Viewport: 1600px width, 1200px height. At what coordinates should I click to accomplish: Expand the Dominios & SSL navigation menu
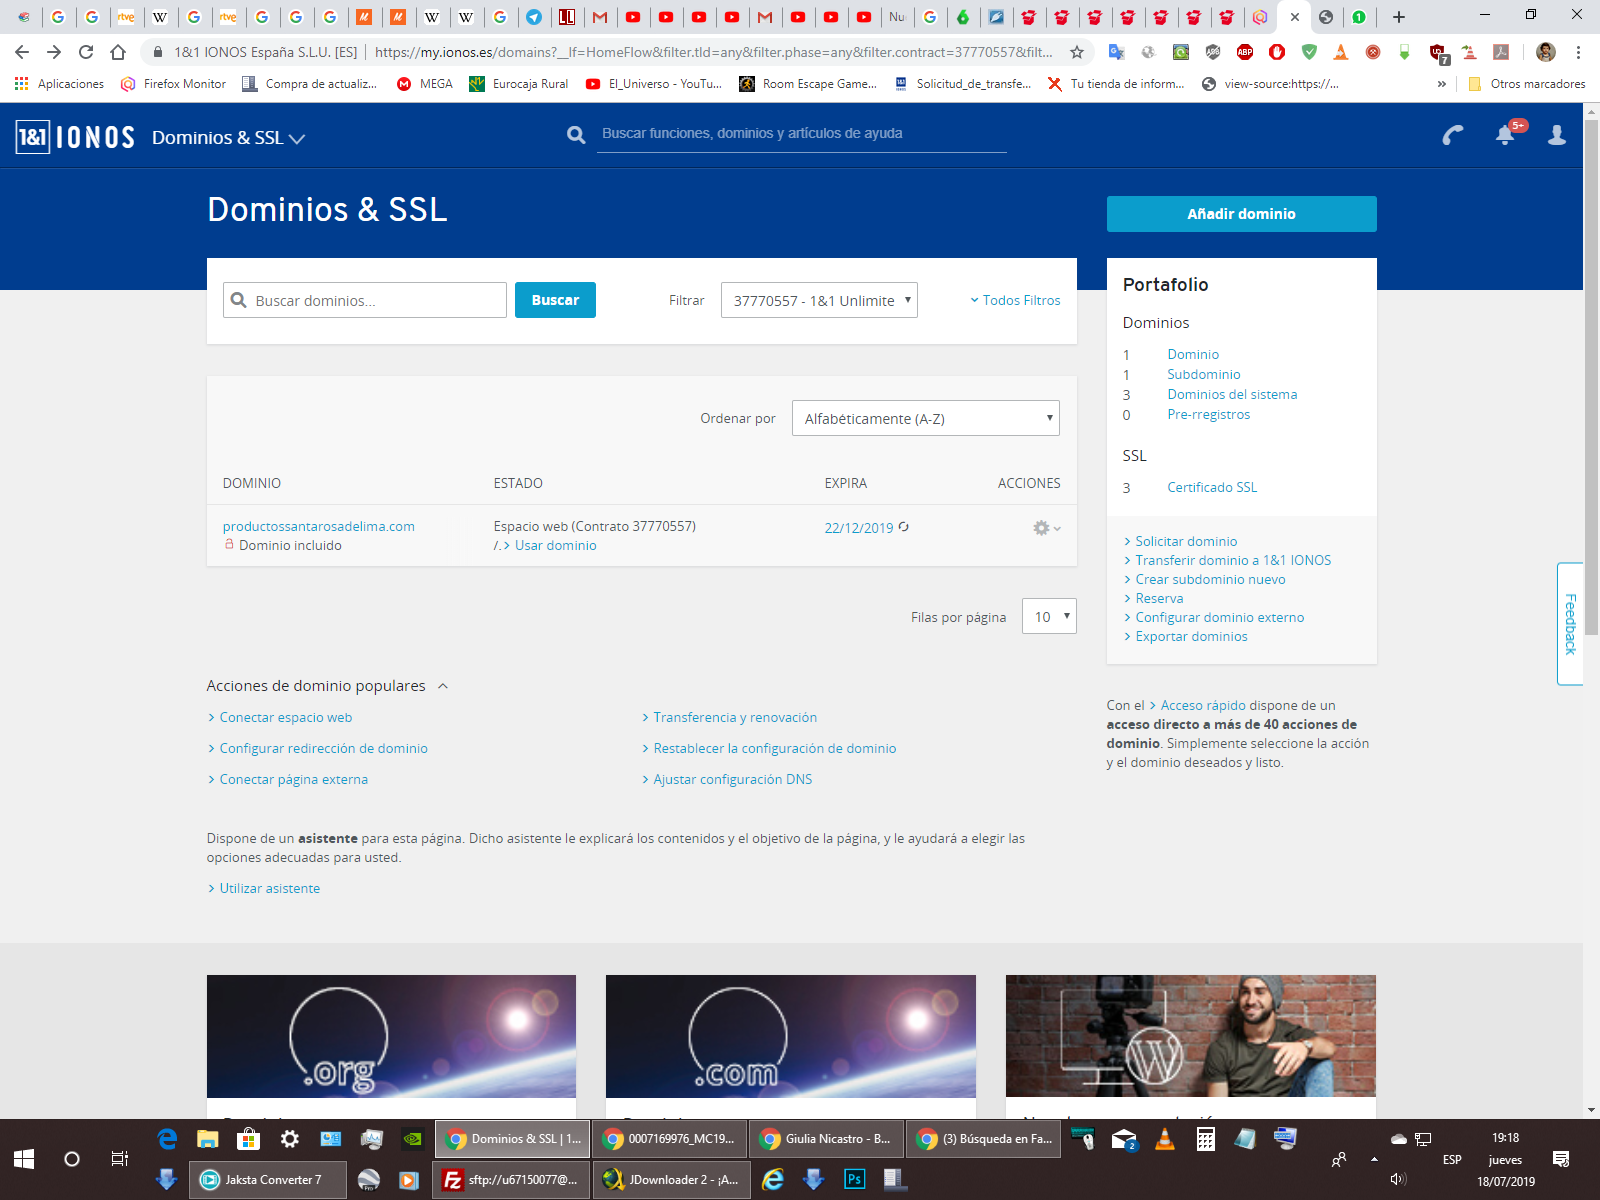tap(228, 138)
